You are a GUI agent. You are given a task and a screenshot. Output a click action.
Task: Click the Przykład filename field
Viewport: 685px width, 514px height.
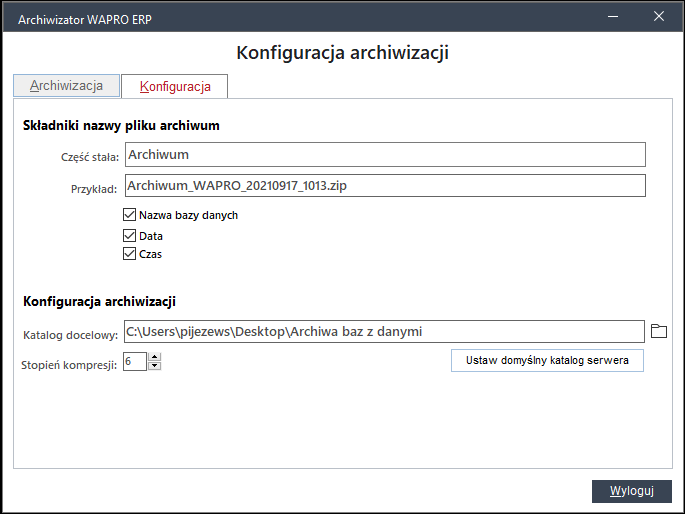[x=385, y=186]
